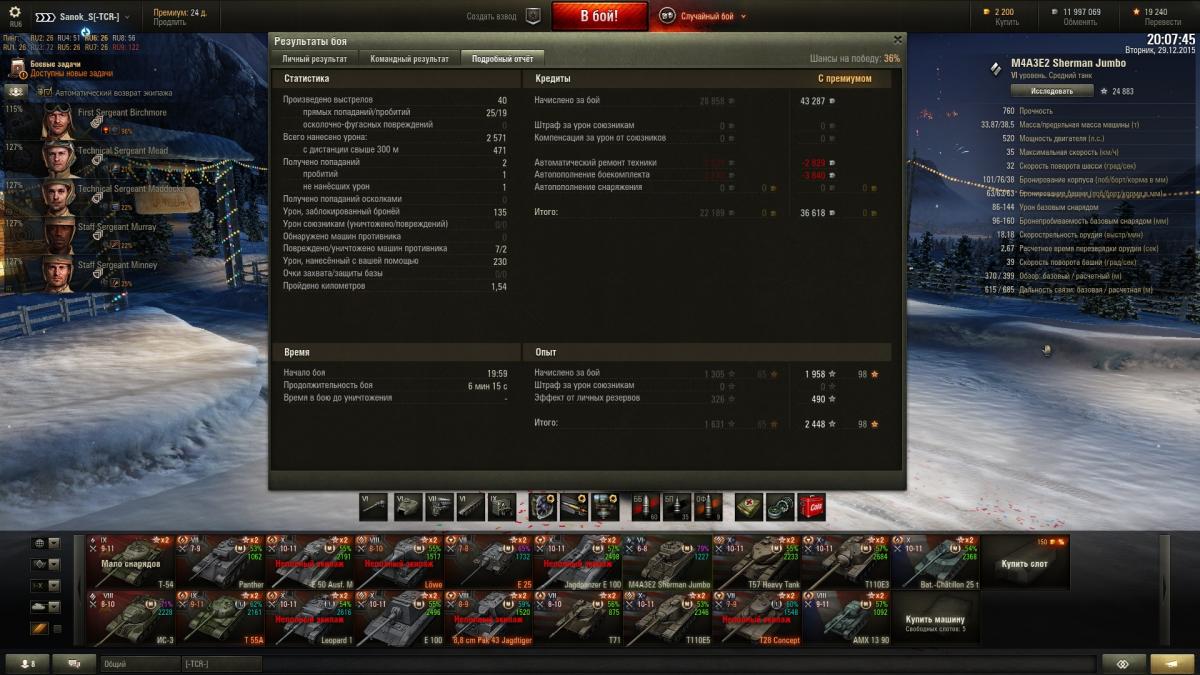Open the Cola case consumable slot
The height and width of the screenshot is (675, 1200).
[812, 507]
